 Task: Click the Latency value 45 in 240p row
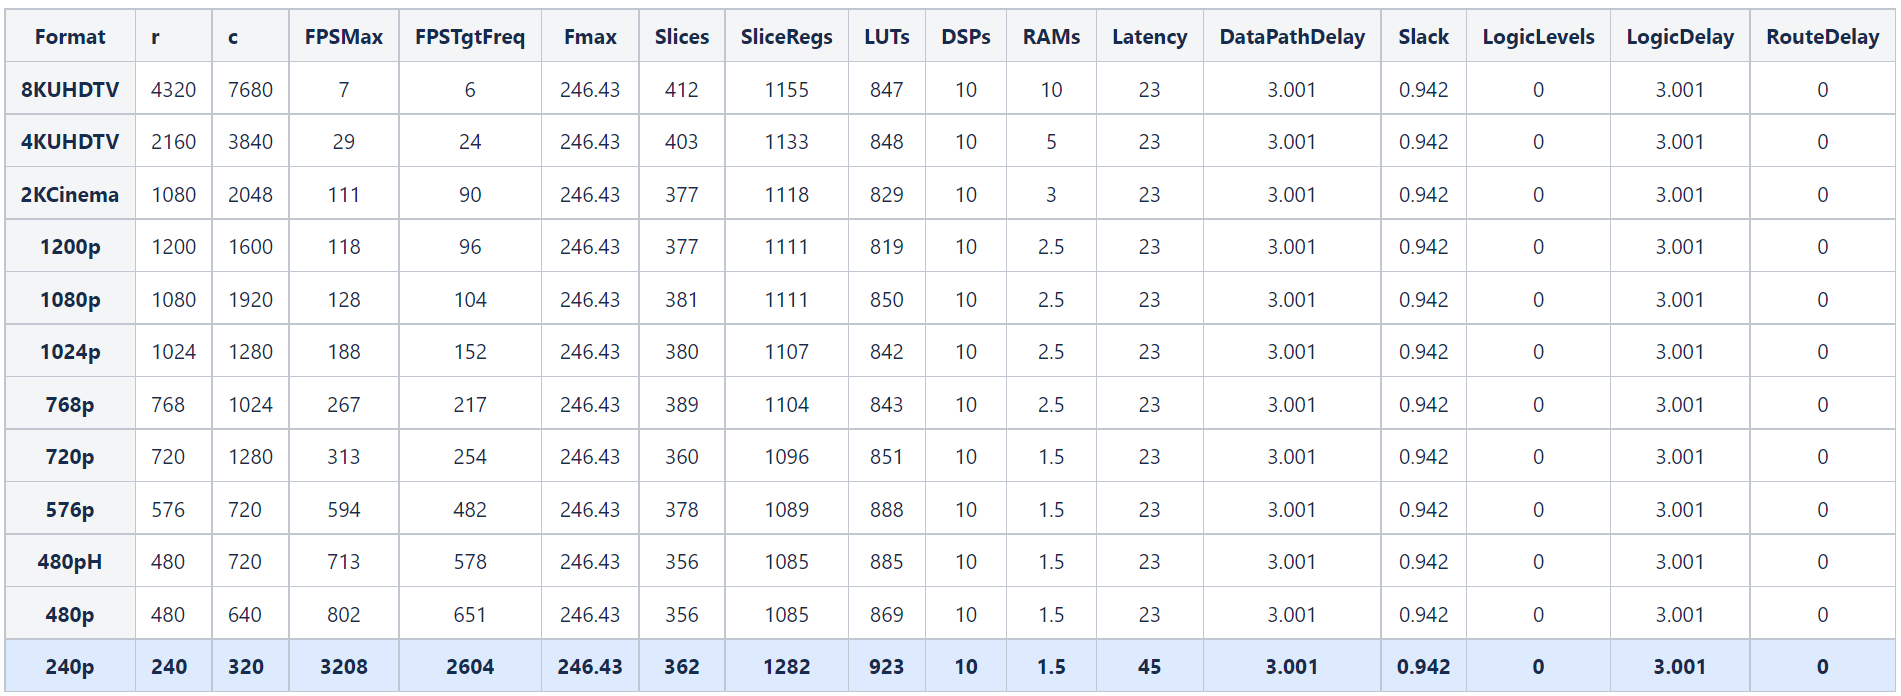pyautogui.click(x=1149, y=667)
